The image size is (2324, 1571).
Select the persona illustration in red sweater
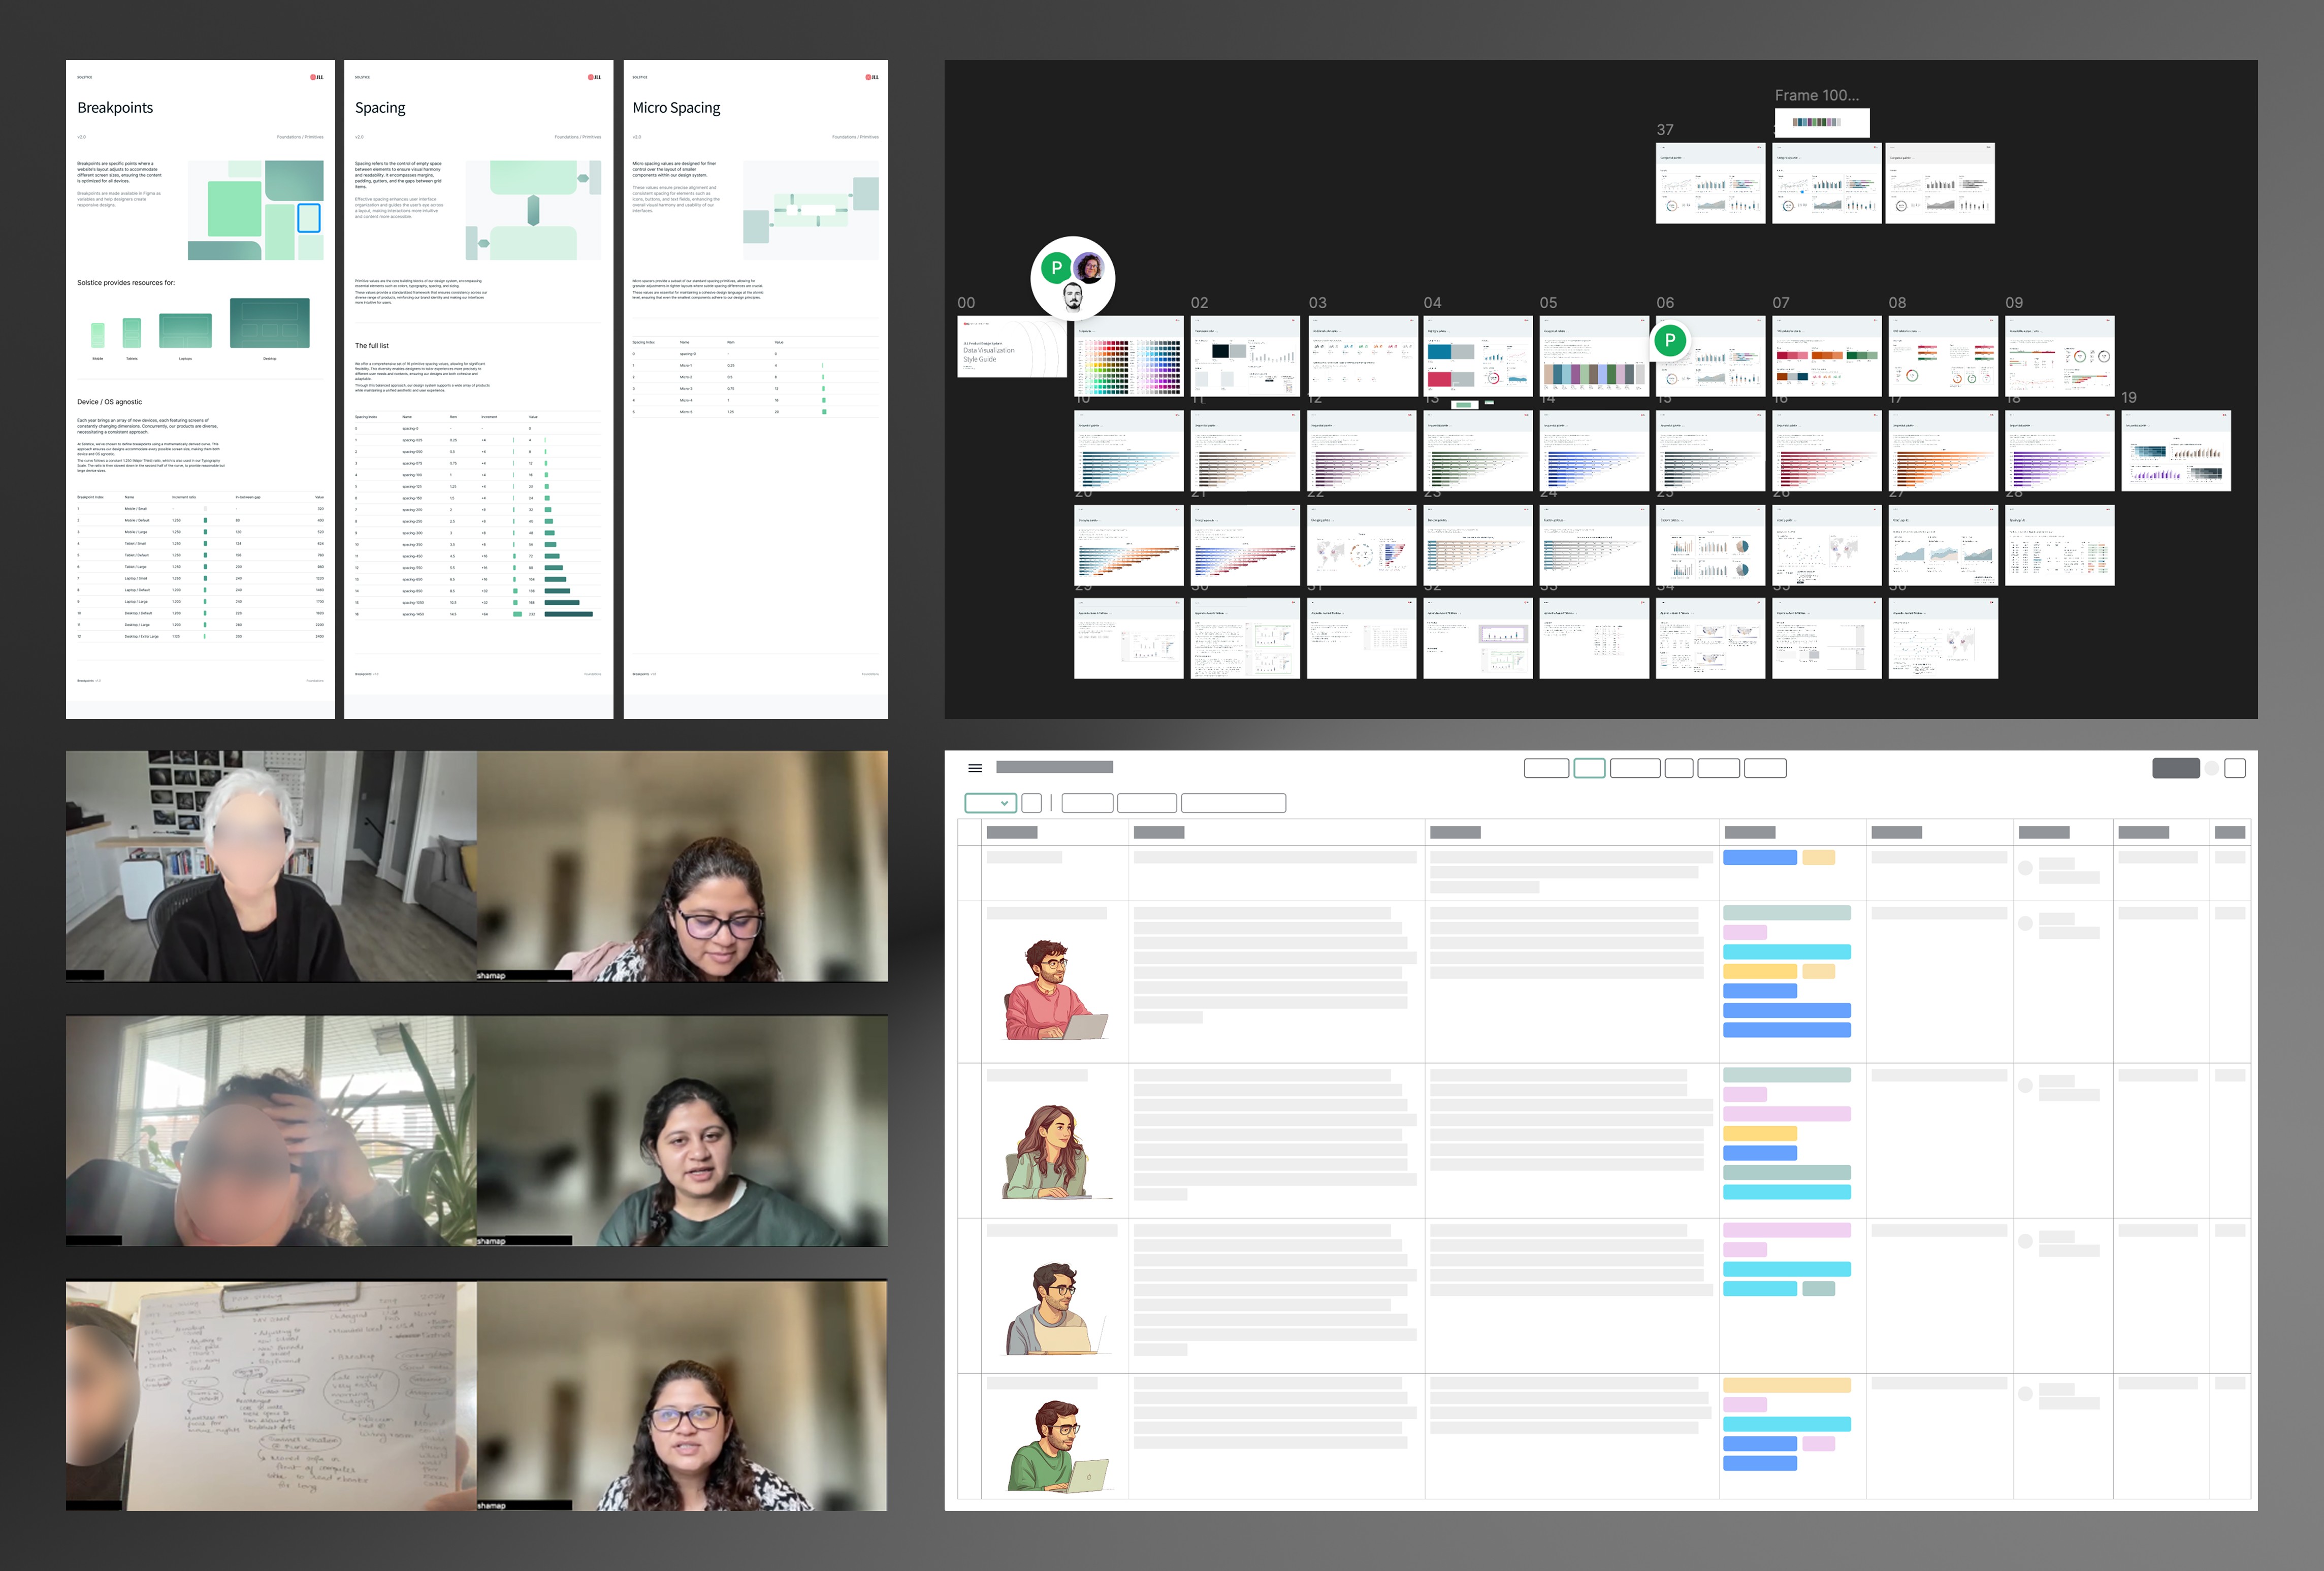(1054, 990)
